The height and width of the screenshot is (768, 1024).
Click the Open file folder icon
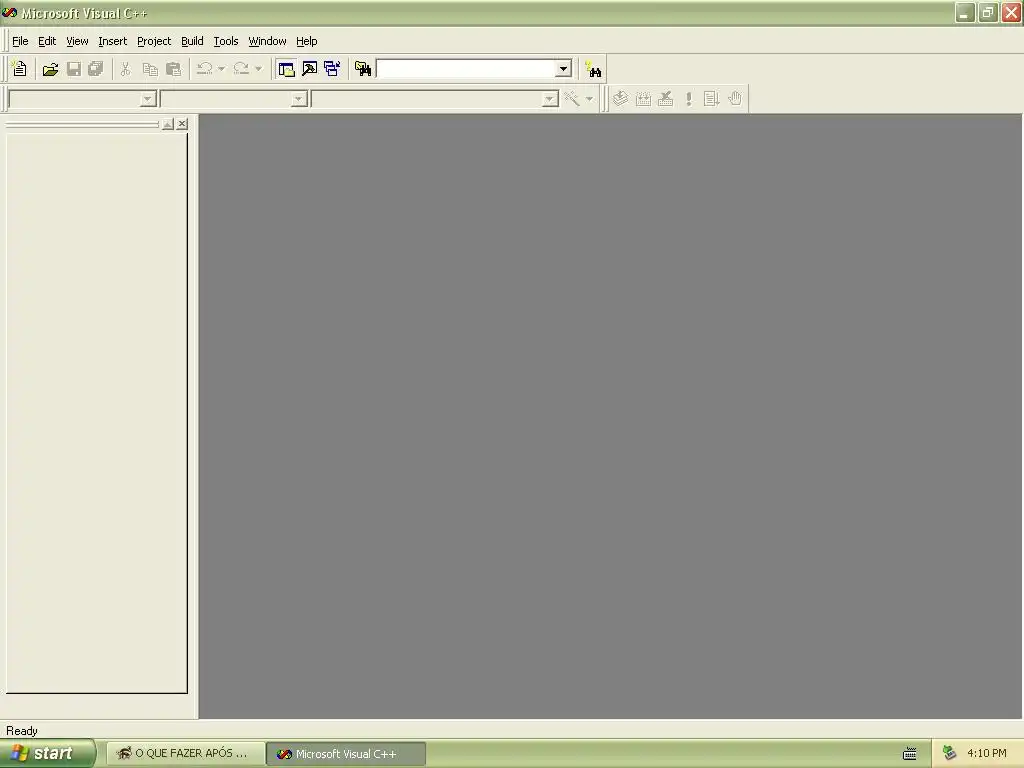click(50, 69)
